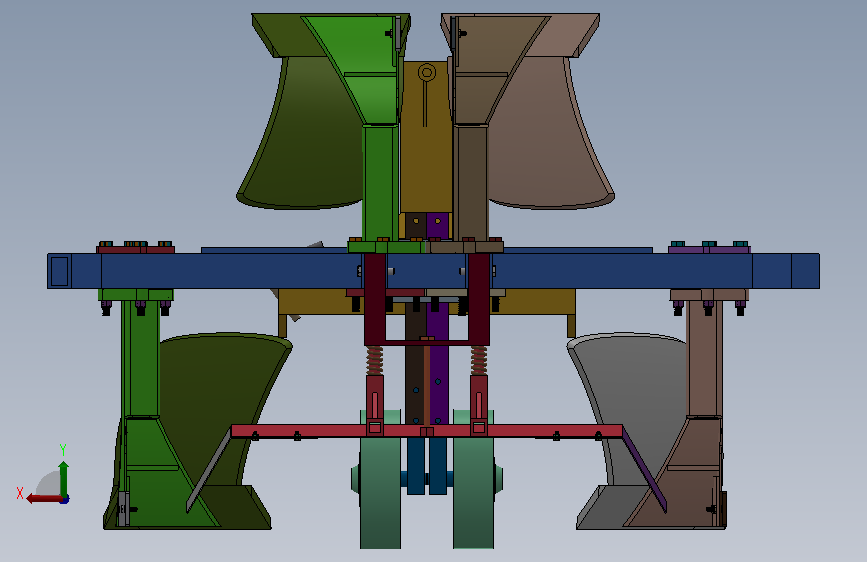
Task: Select the left coil spring
Action: 374,360
